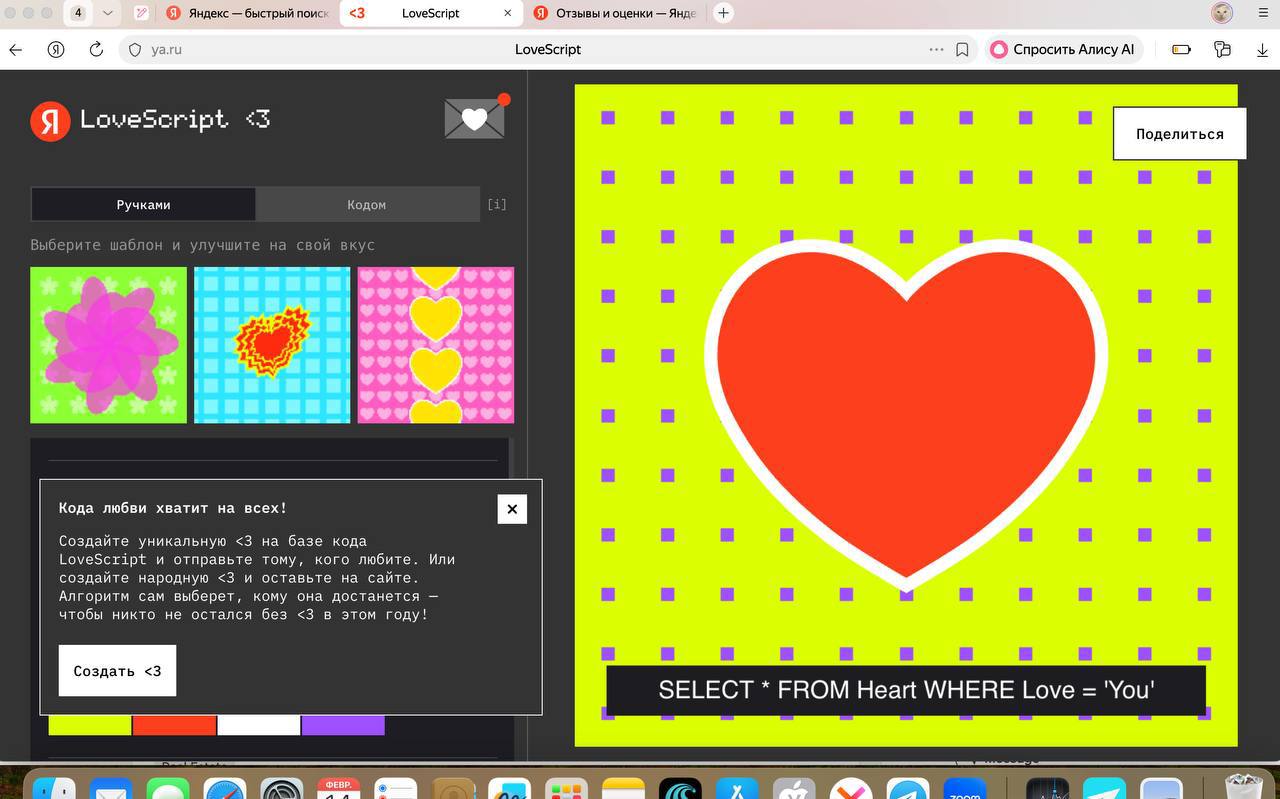Open the address bar three-dots menu
This screenshot has height=799, width=1280.
click(936, 49)
